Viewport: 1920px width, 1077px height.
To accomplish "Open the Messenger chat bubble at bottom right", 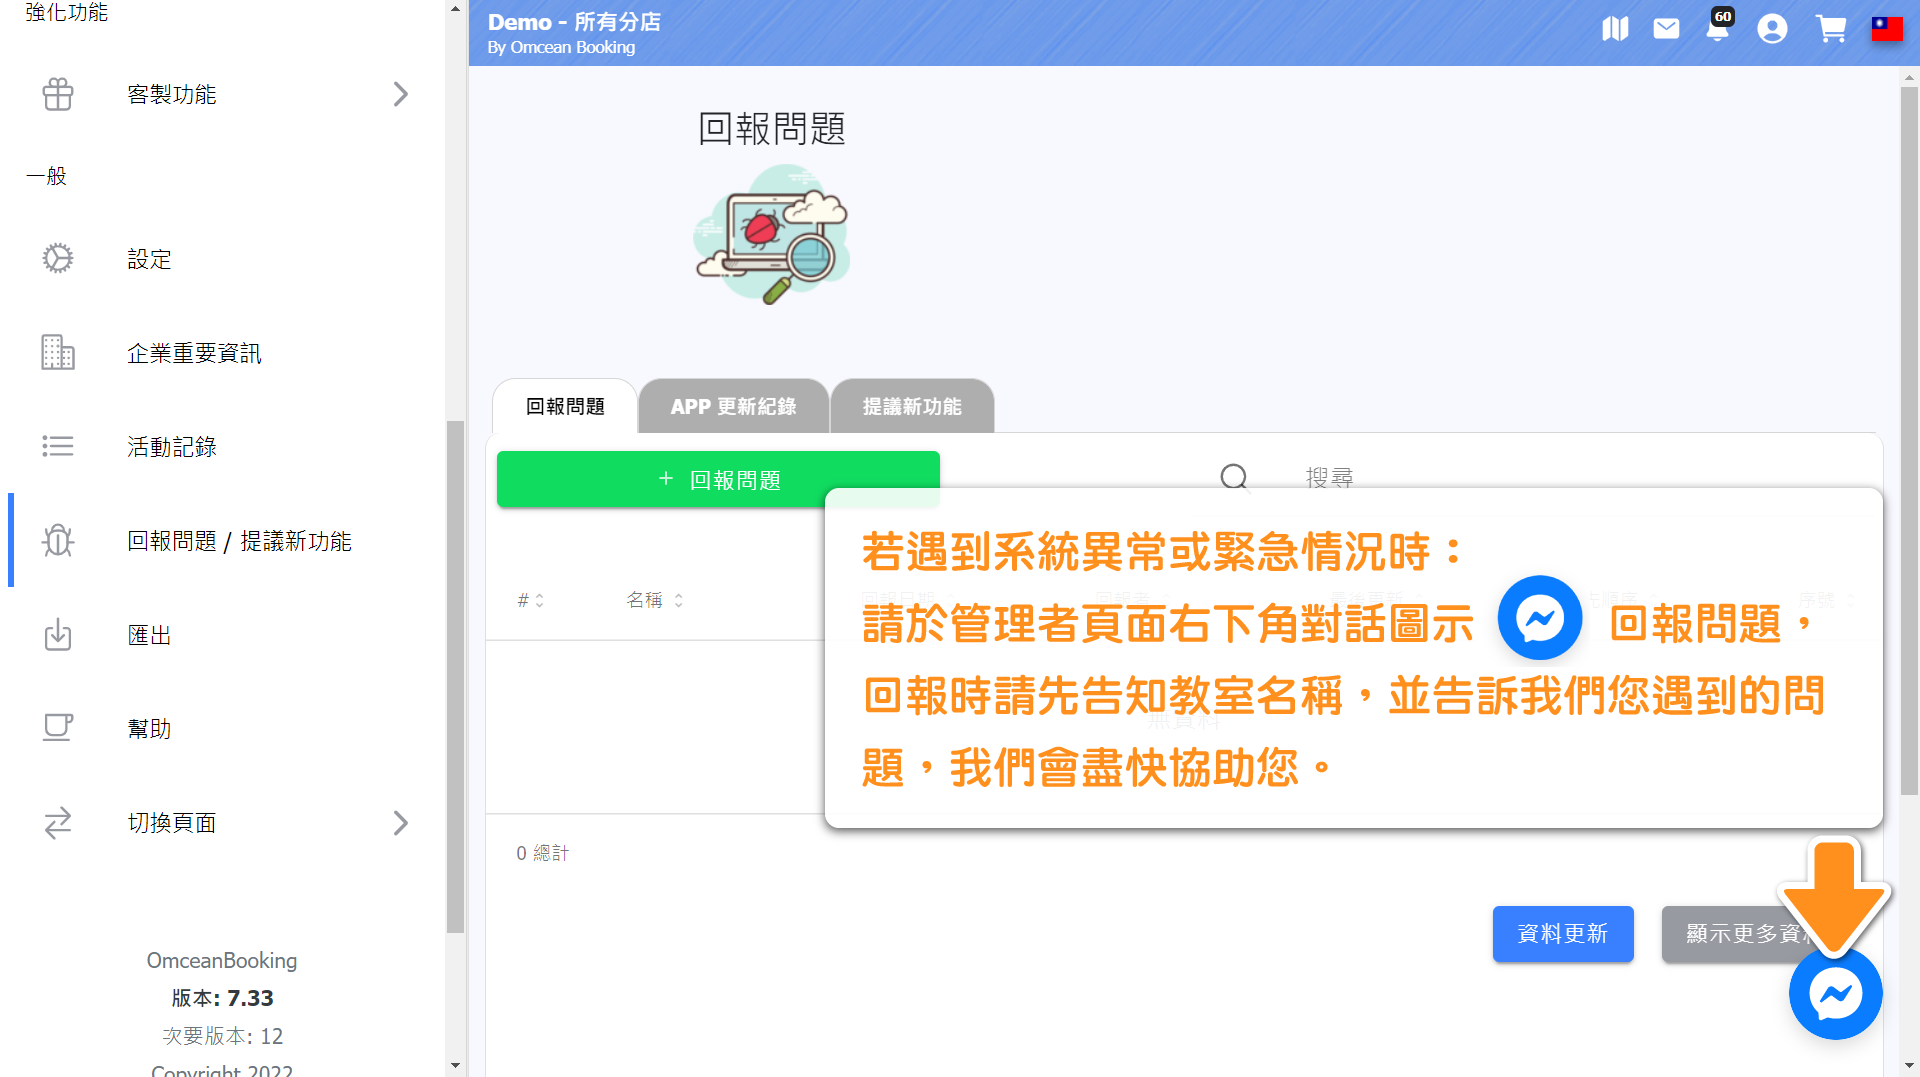I will tap(1835, 993).
